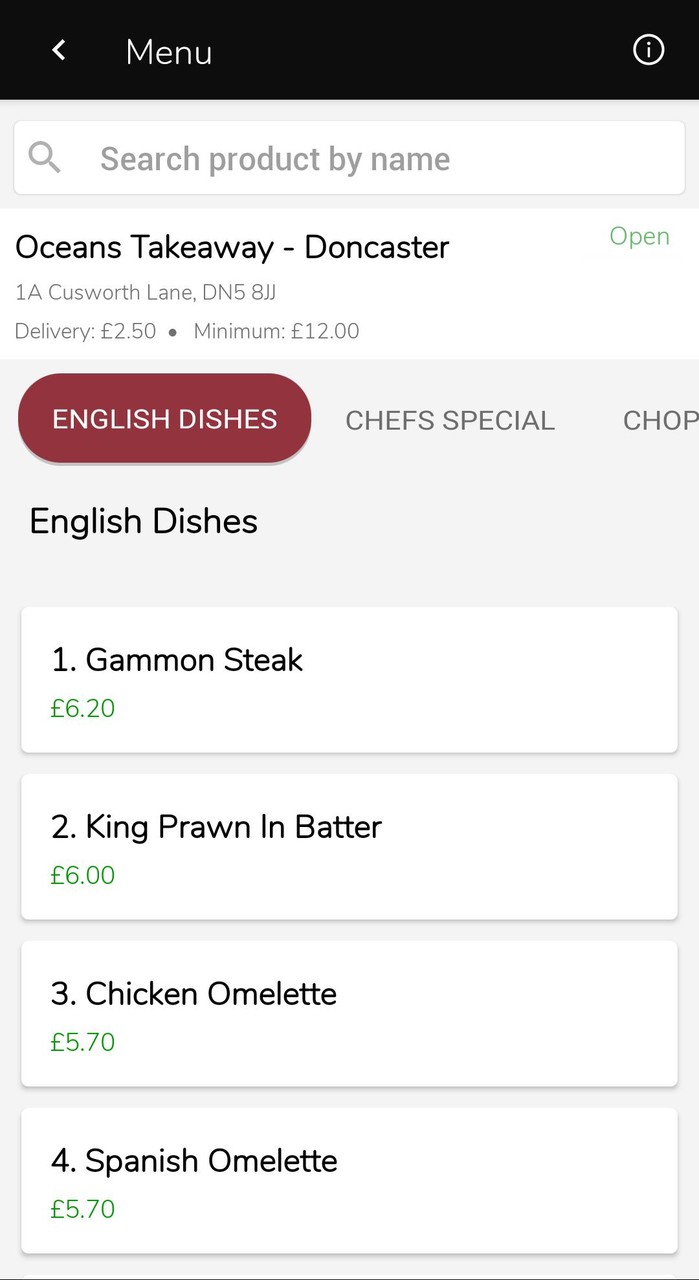
Task: Click the Minimum £12.00 order text
Action: coord(276,332)
